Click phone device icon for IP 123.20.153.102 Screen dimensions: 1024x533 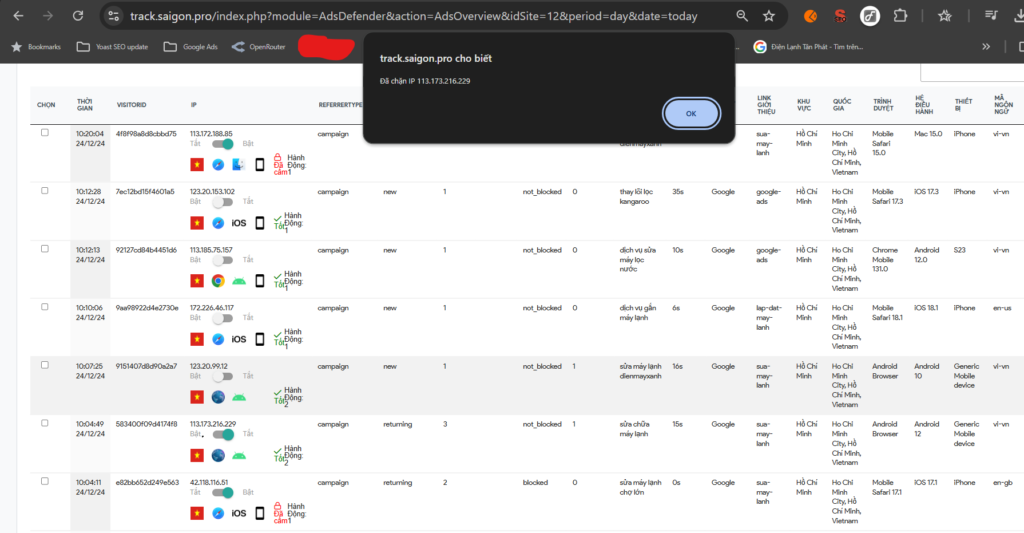pyautogui.click(x=260, y=223)
